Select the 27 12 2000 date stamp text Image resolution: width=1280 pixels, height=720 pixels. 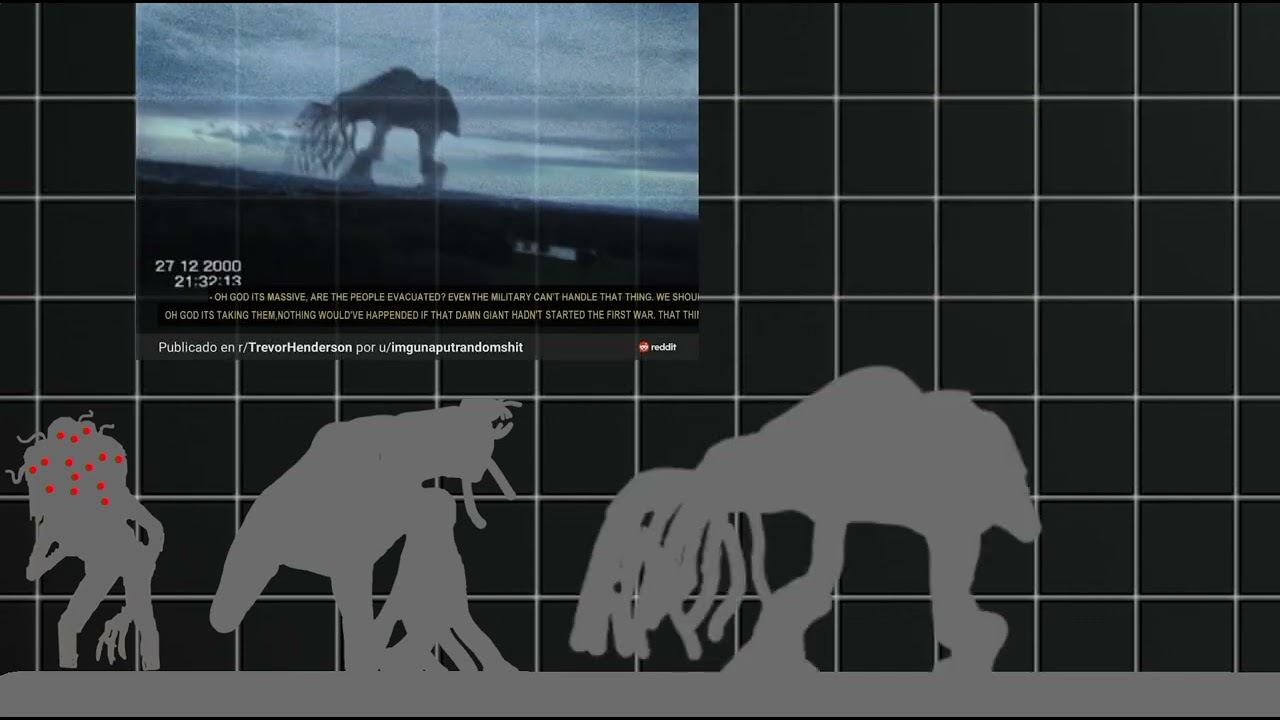[198, 266]
